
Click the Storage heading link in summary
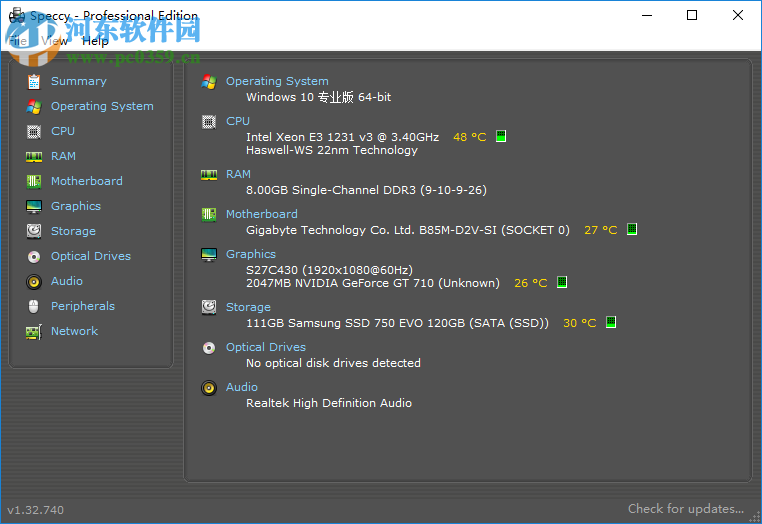pyautogui.click(x=248, y=307)
